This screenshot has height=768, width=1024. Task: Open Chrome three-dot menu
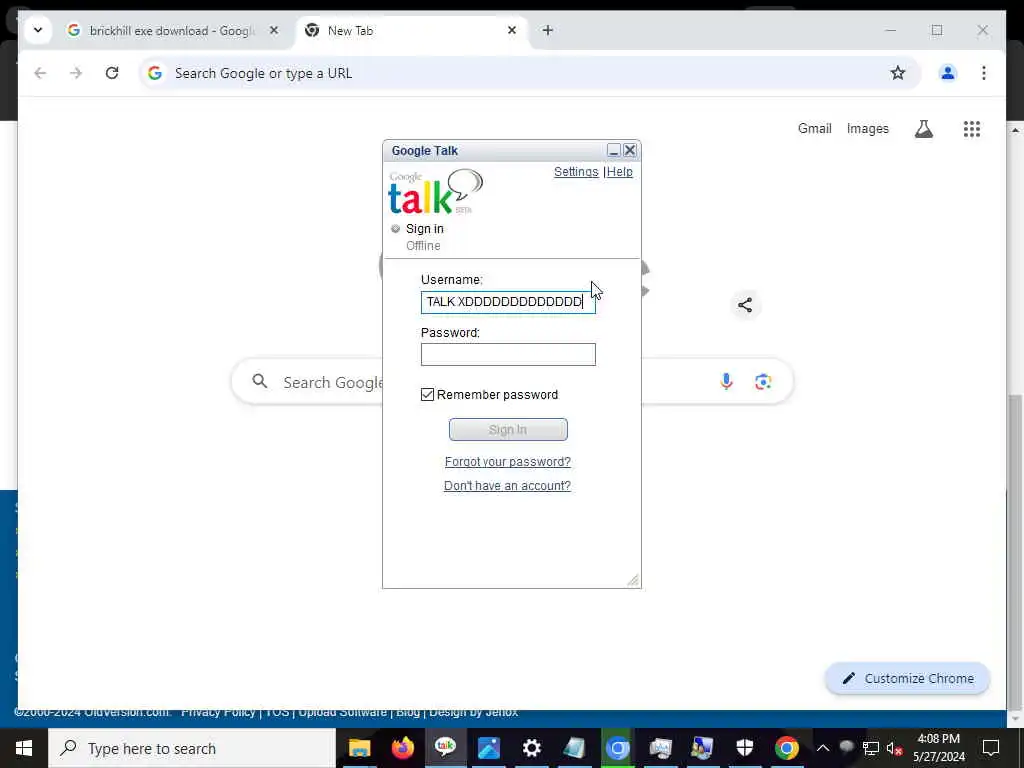[984, 73]
